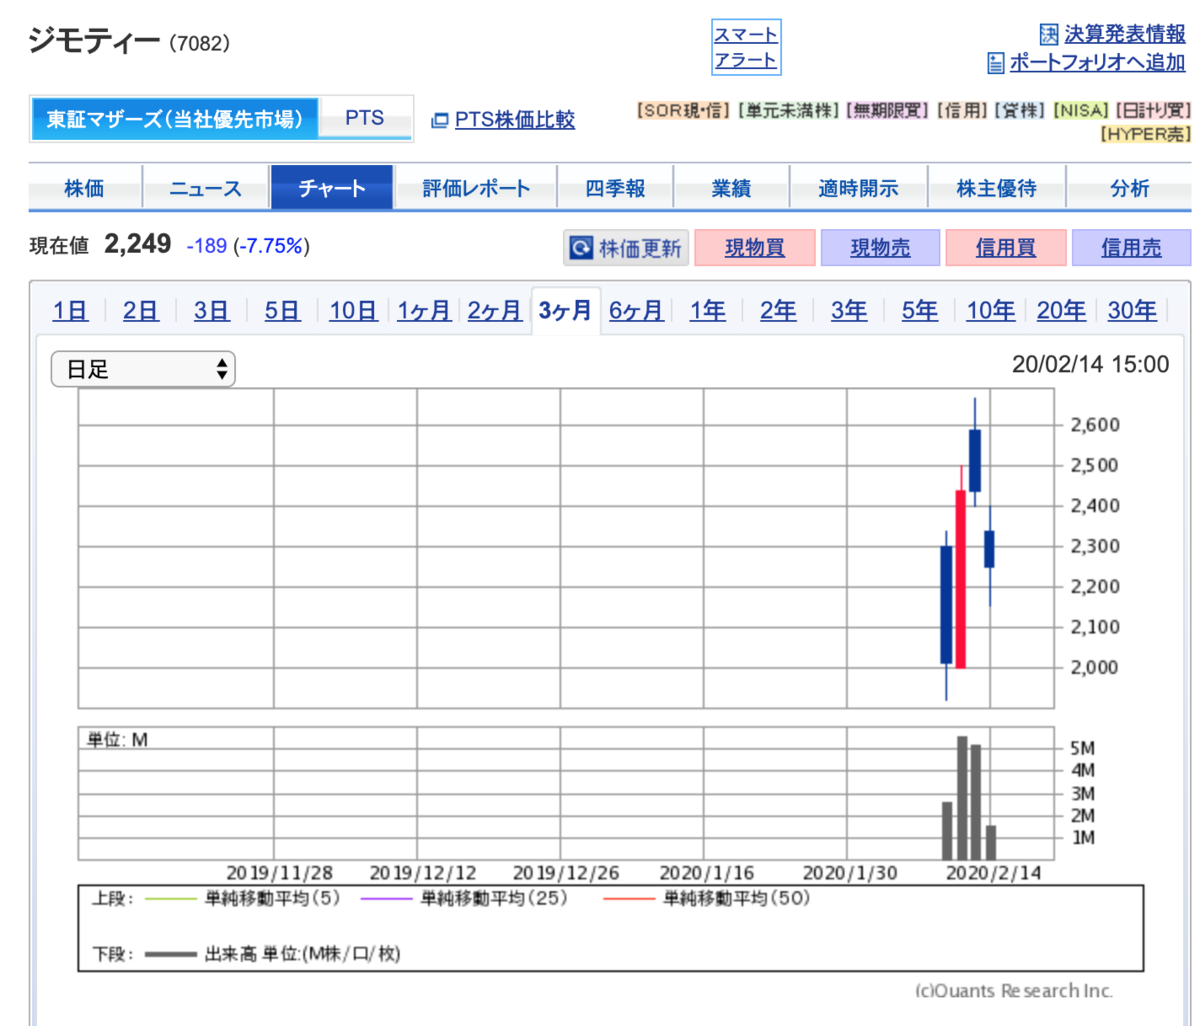This screenshot has width=1200, height=1026.
Task: Click the PTS株価比較 window icon
Action: (x=439, y=121)
